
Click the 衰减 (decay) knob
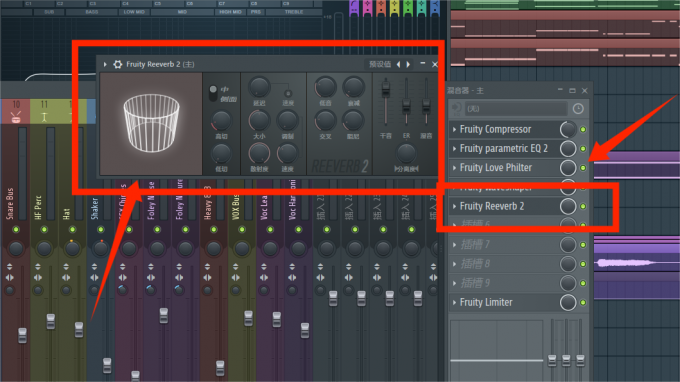click(353, 87)
